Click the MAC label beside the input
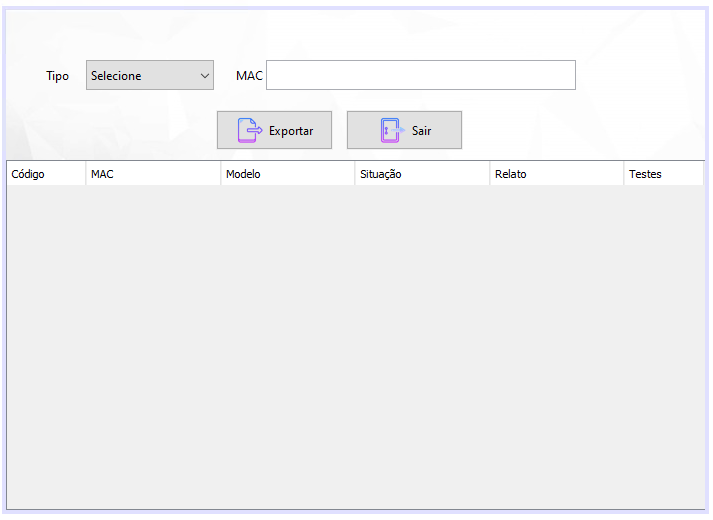713x520 pixels. 249,75
